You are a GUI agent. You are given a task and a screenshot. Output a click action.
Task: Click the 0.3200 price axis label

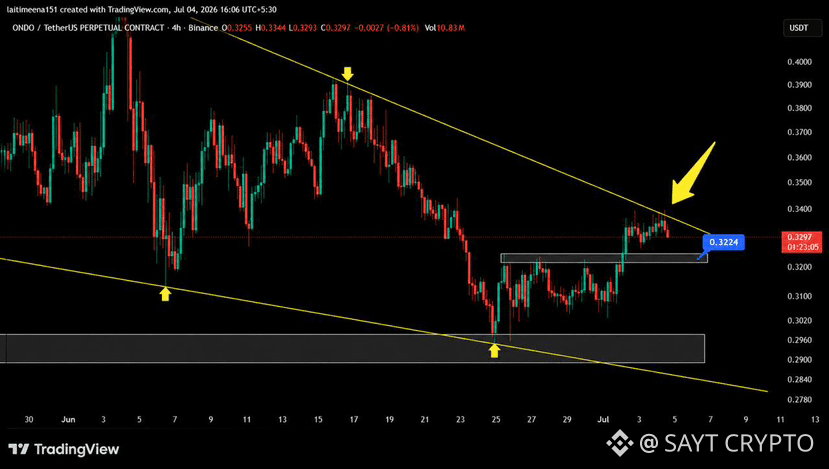[x=799, y=267]
